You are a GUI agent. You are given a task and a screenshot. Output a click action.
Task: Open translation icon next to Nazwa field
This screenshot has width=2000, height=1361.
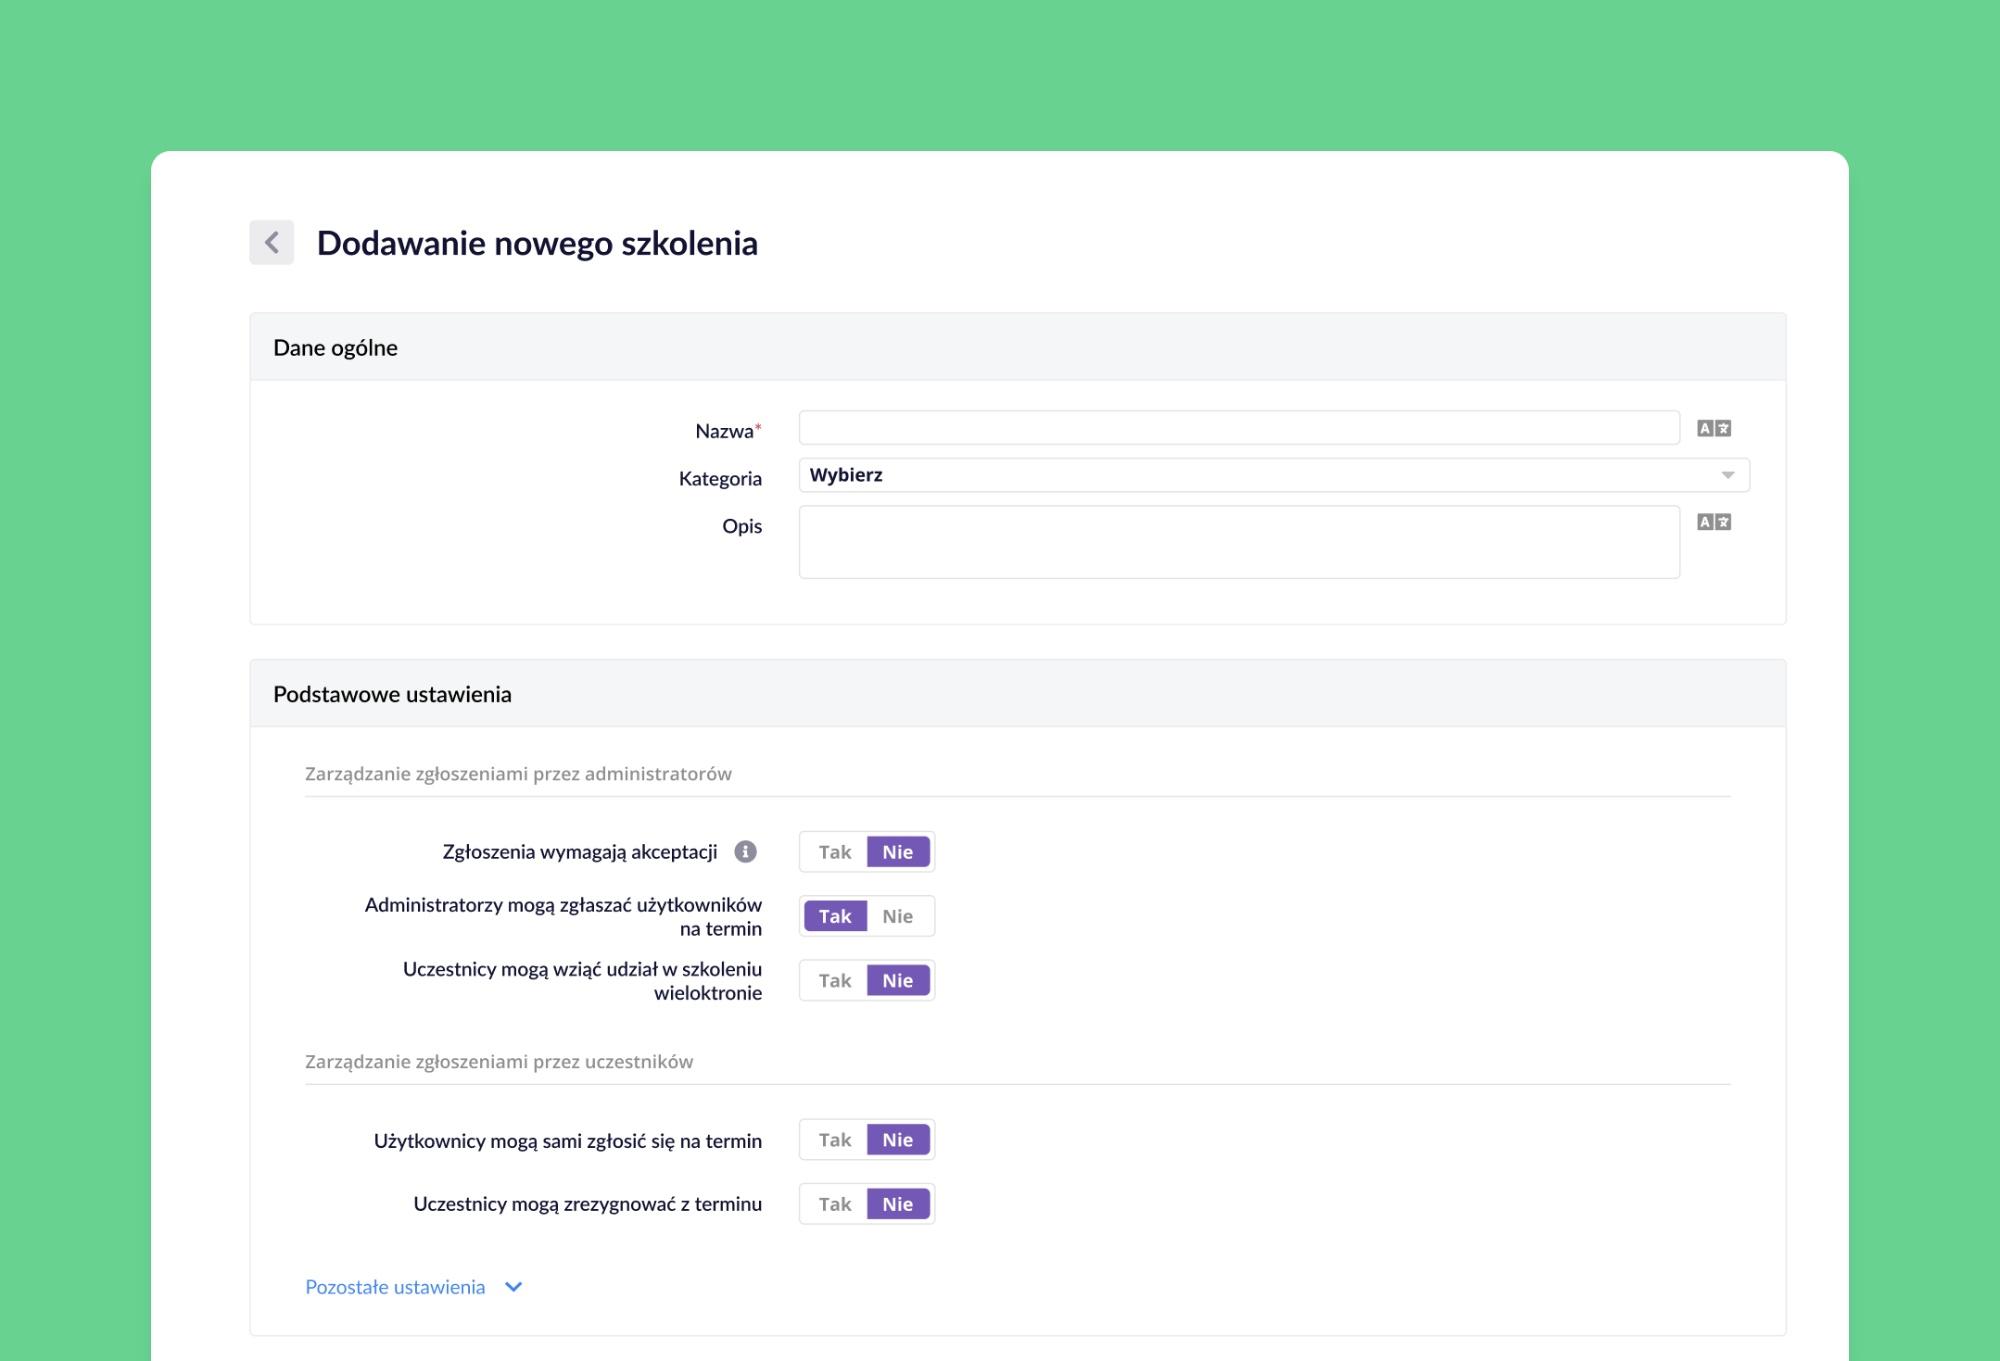click(x=1714, y=428)
